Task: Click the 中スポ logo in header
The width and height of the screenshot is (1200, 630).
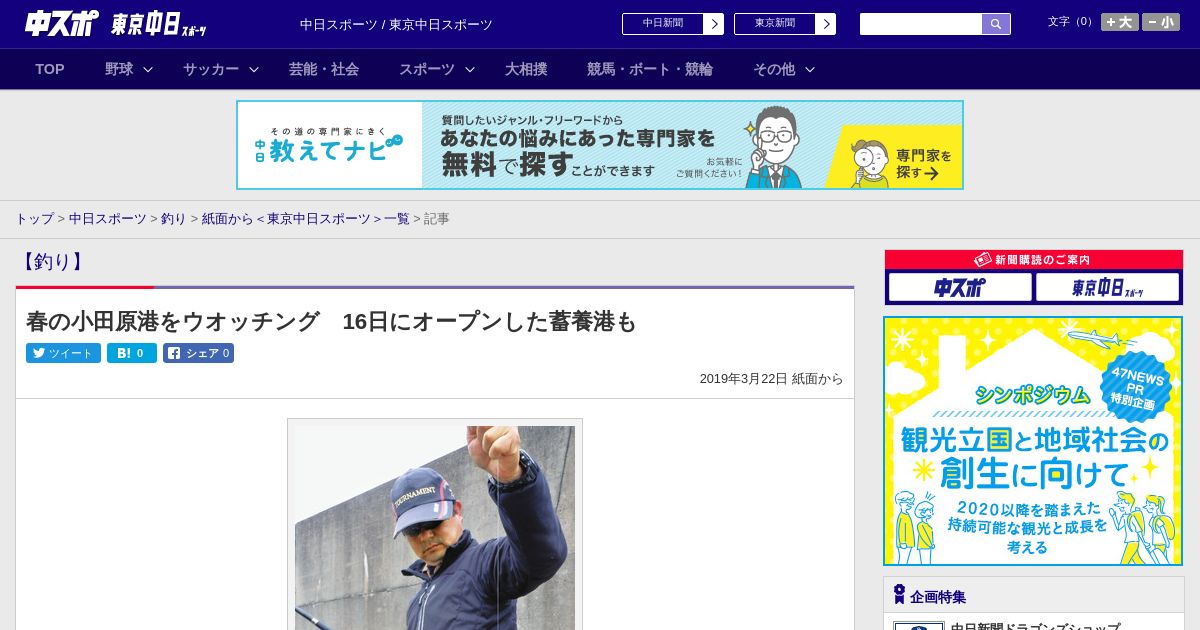Action: tap(61, 23)
